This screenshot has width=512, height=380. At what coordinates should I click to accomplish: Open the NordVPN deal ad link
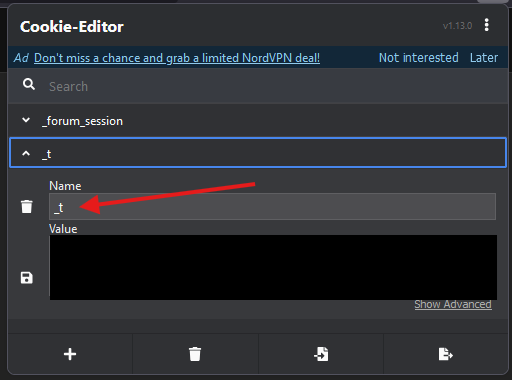tap(177, 58)
